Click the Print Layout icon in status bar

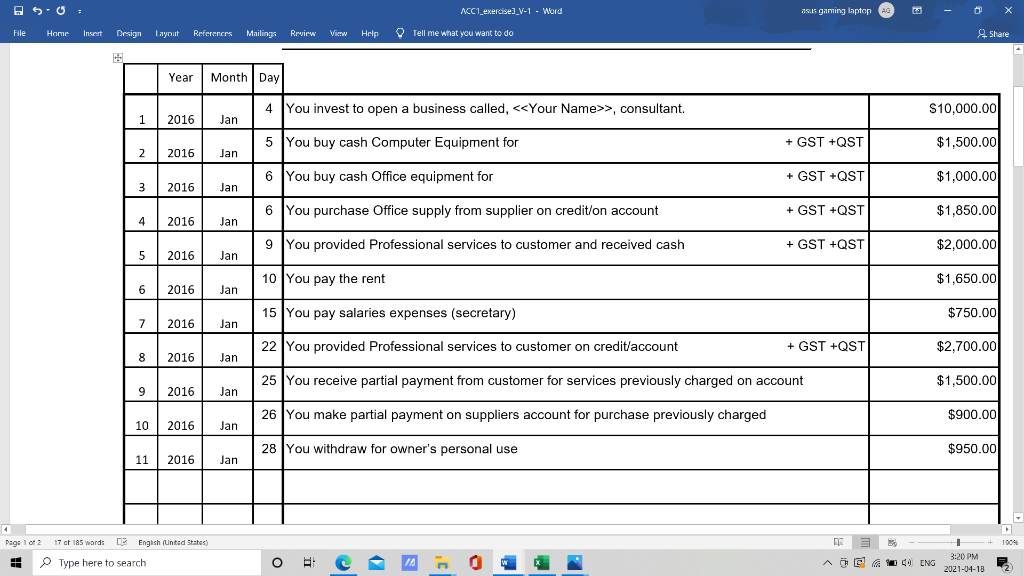pyautogui.click(x=865, y=541)
